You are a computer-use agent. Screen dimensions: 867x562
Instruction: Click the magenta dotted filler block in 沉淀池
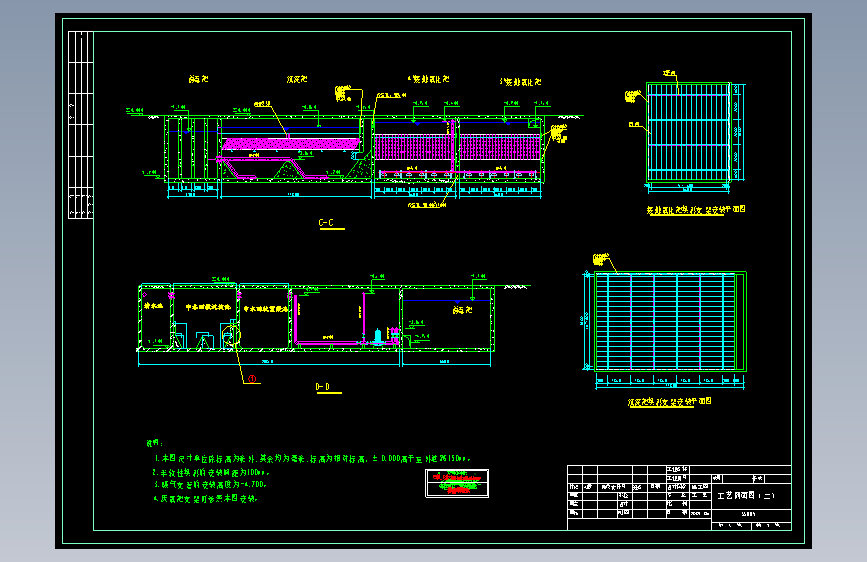[x=290, y=144]
